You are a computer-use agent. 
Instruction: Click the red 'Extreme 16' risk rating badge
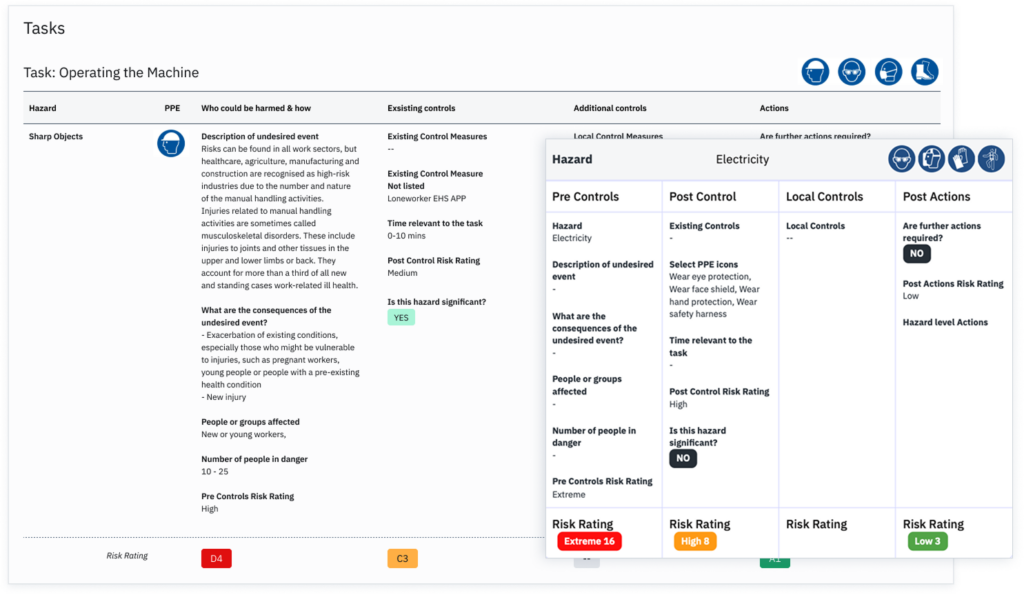point(589,541)
